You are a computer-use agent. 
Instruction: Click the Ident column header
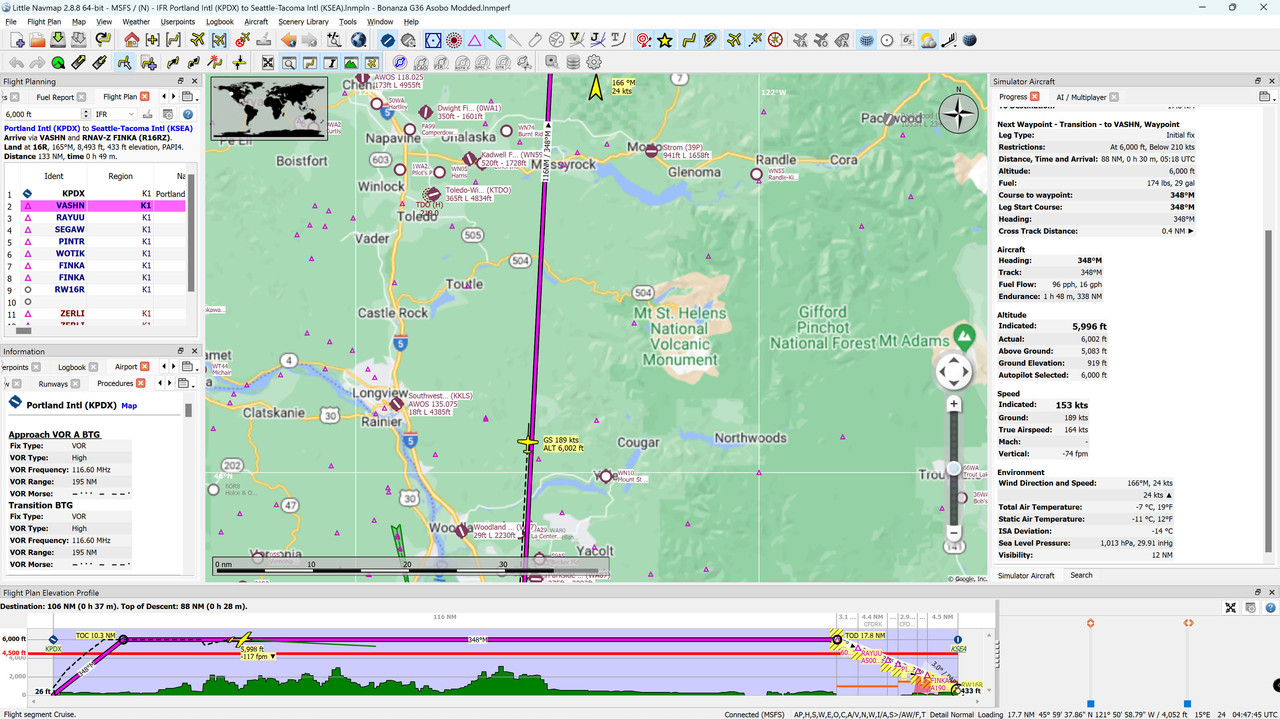54,176
